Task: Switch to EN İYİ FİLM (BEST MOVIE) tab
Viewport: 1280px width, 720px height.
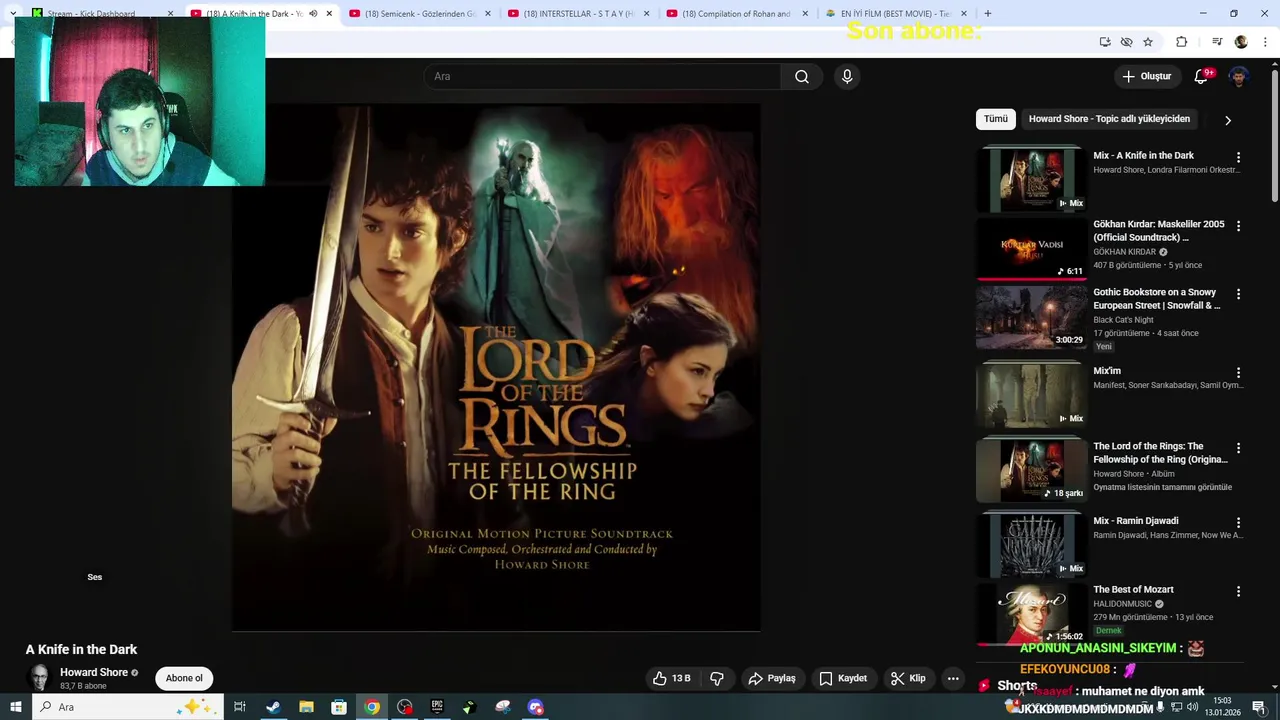Action: pyautogui.click(x=896, y=13)
